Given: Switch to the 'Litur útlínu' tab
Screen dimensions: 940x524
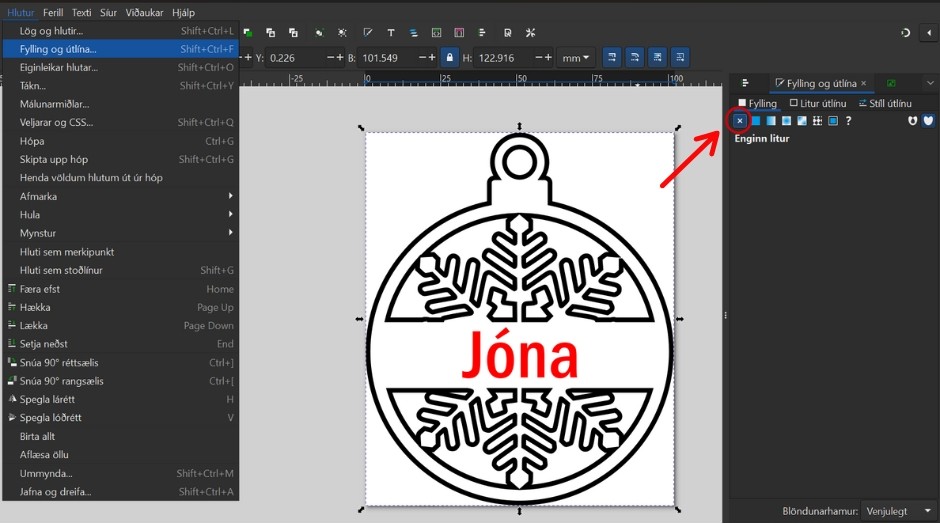Looking at the screenshot, I should (x=817, y=103).
